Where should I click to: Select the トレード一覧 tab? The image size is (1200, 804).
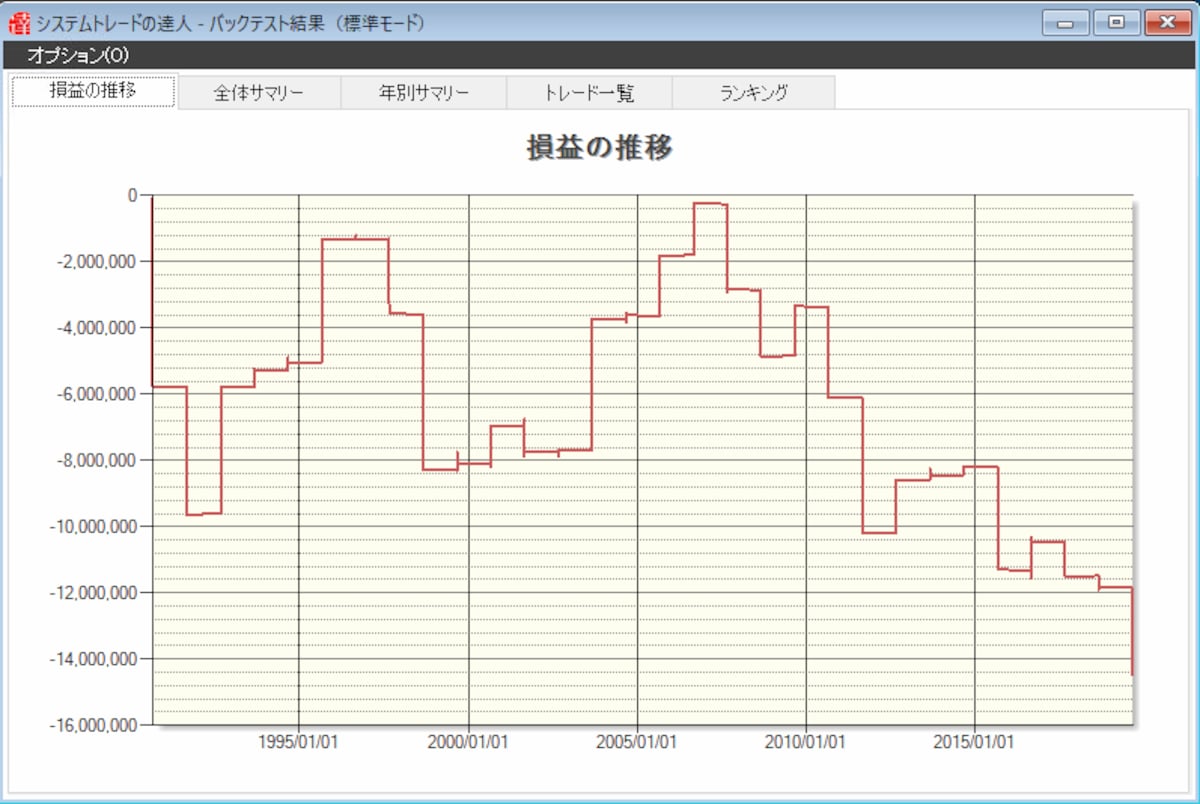point(589,93)
